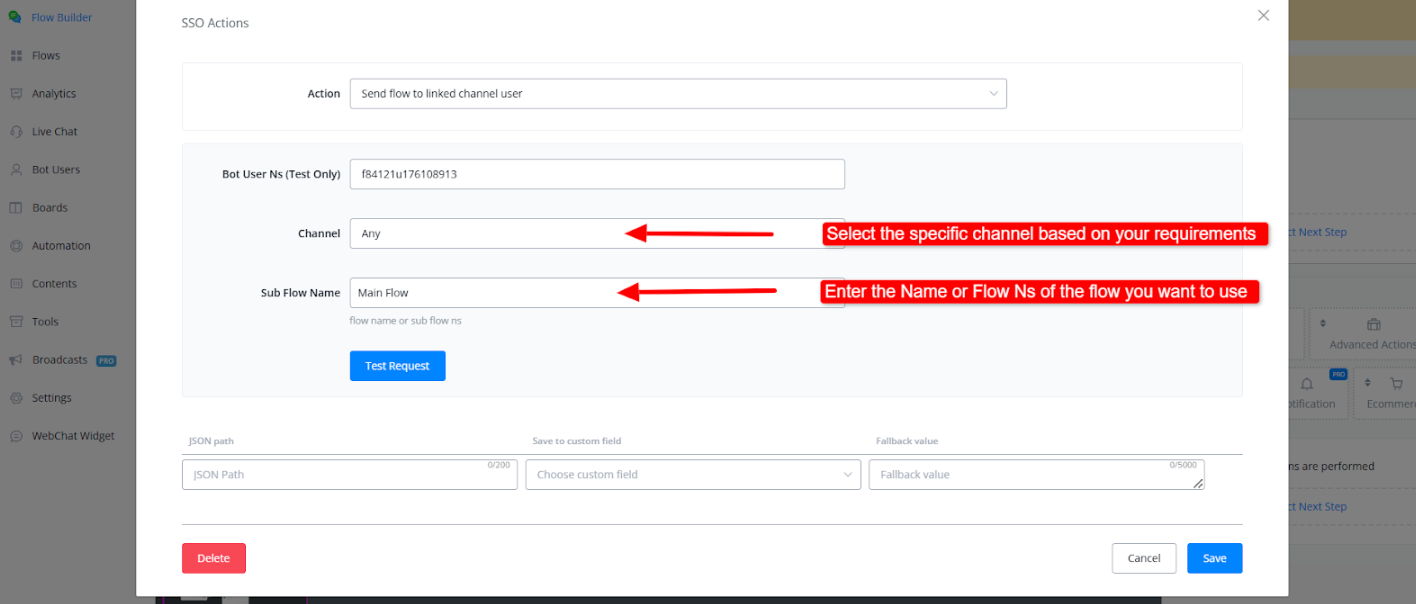This screenshot has height=604, width=1416.
Task: Click the Cancel button
Action: [x=1143, y=558]
